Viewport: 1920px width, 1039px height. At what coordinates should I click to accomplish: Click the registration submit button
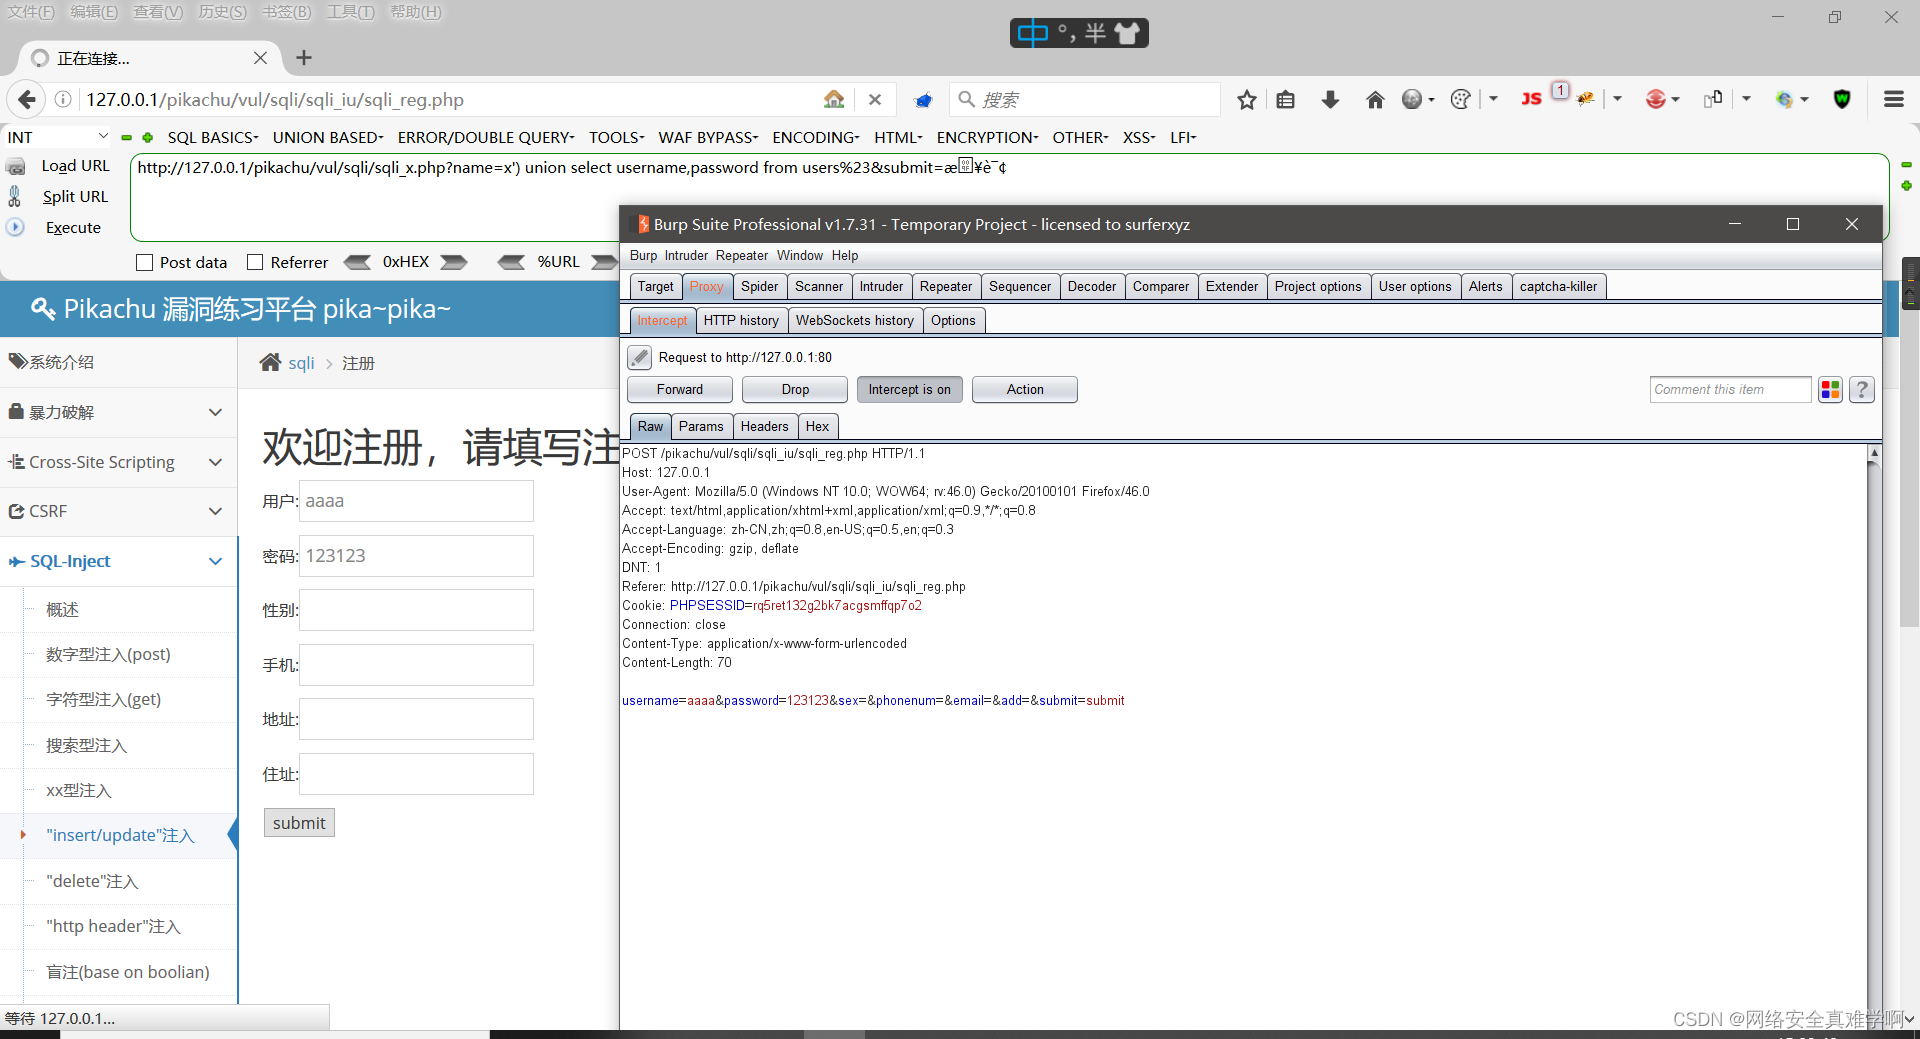pyautogui.click(x=299, y=823)
